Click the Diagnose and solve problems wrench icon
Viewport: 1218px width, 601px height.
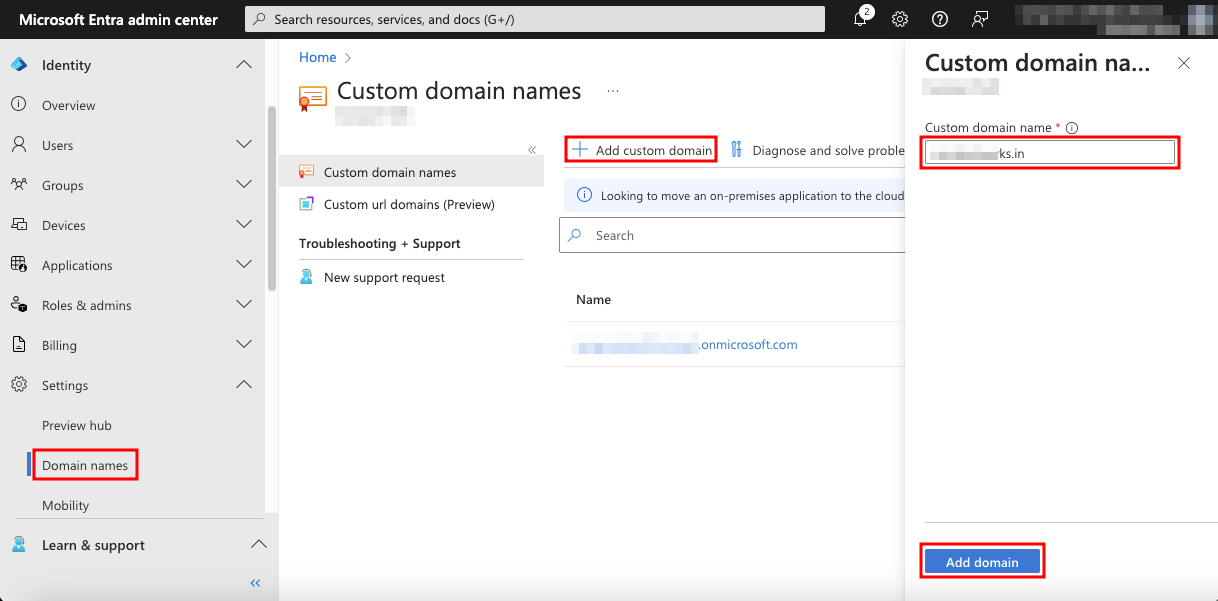tap(737, 150)
